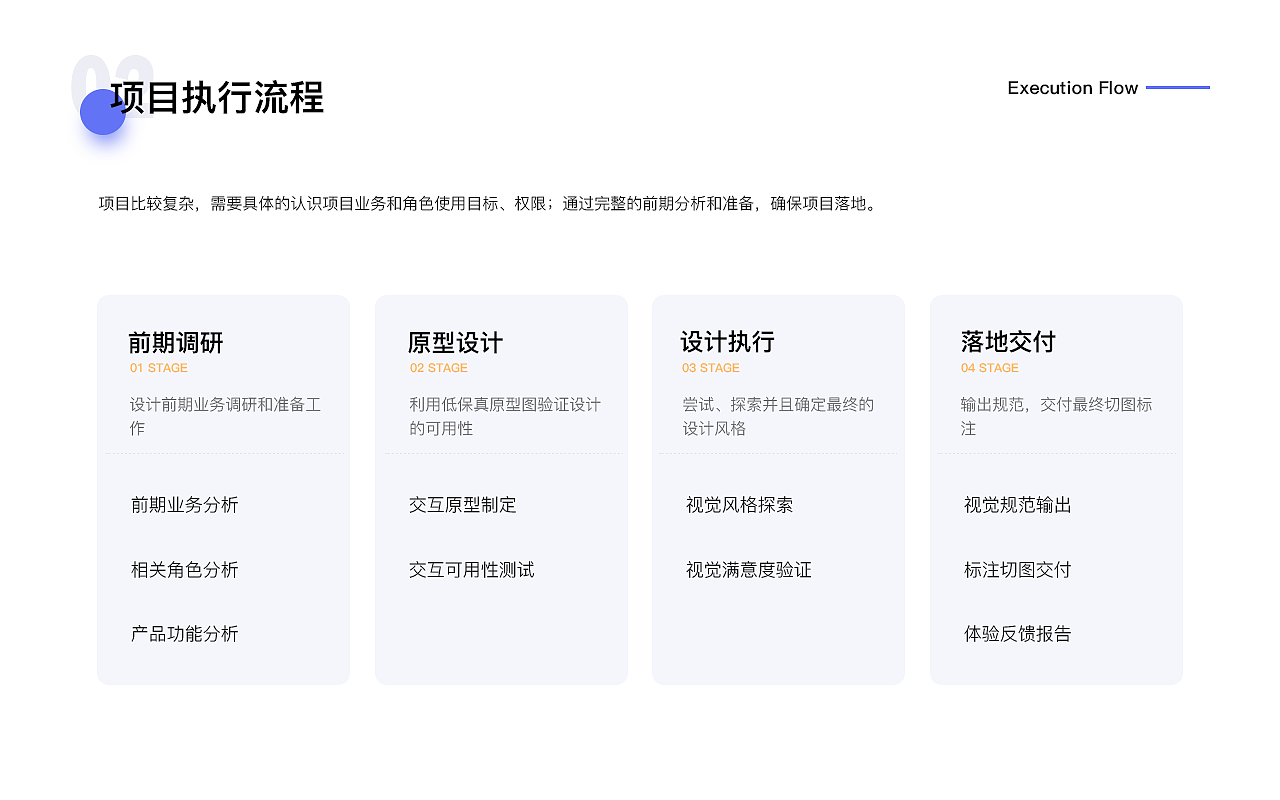Click the blue line next to Execution Flow

[x=1180, y=88]
